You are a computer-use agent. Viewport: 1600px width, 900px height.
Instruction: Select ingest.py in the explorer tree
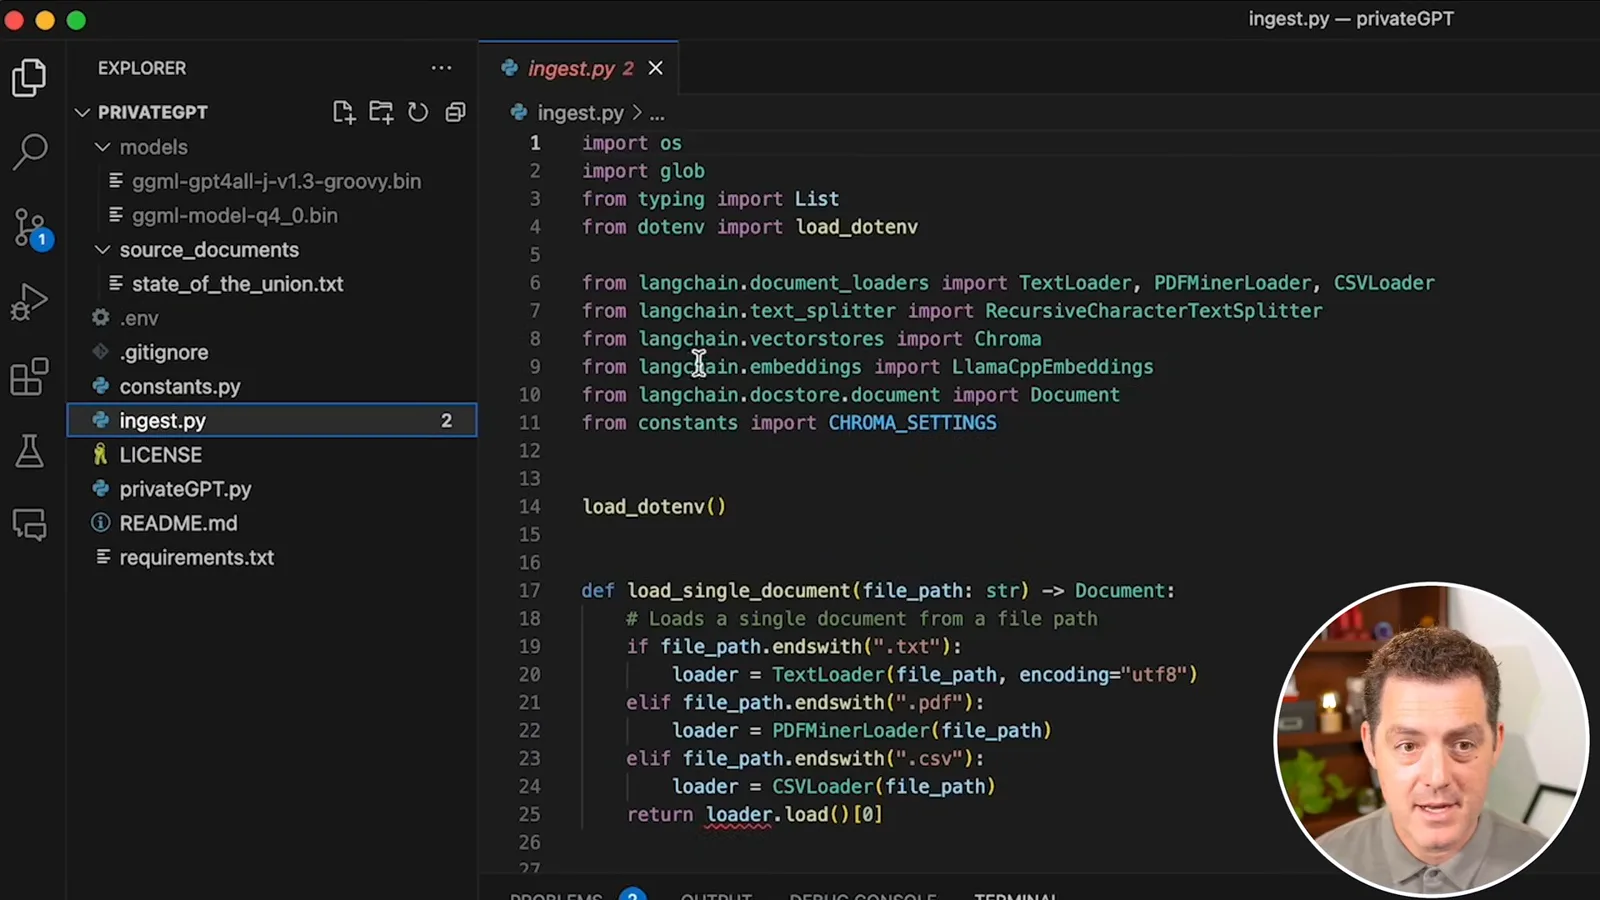click(x=272, y=420)
